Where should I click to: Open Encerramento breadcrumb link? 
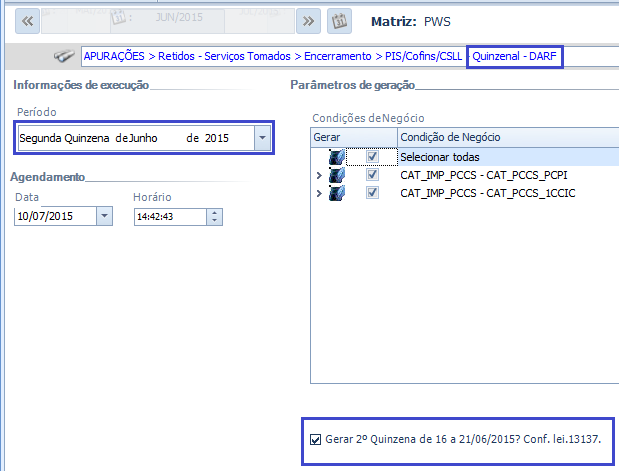click(338, 56)
